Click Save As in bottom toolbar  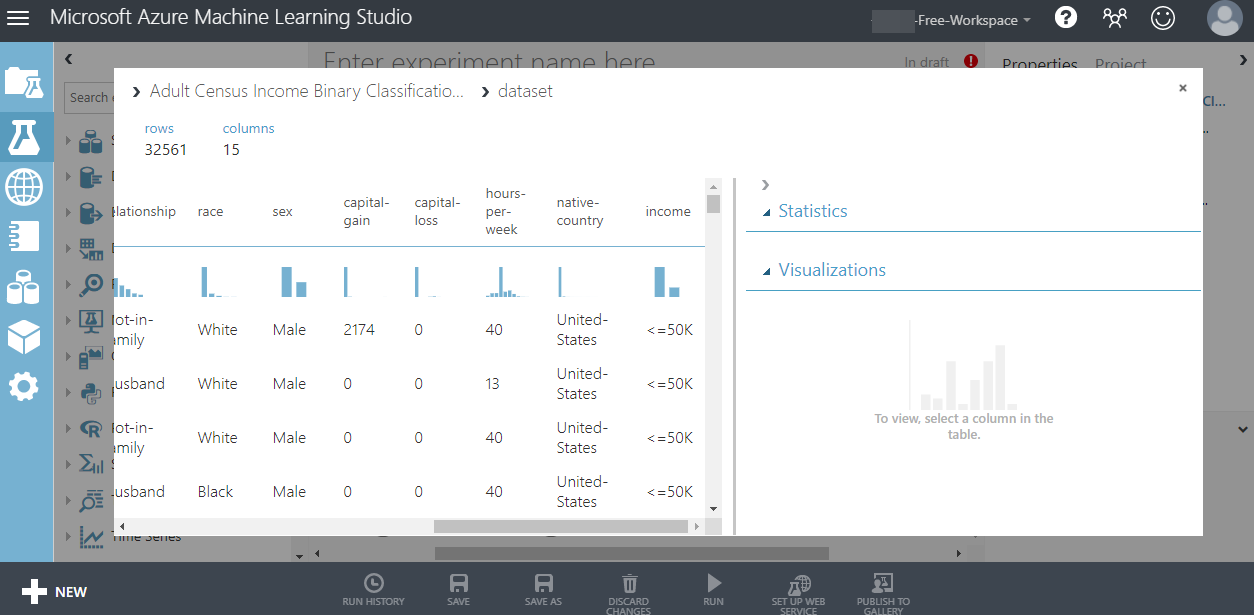tap(543, 590)
